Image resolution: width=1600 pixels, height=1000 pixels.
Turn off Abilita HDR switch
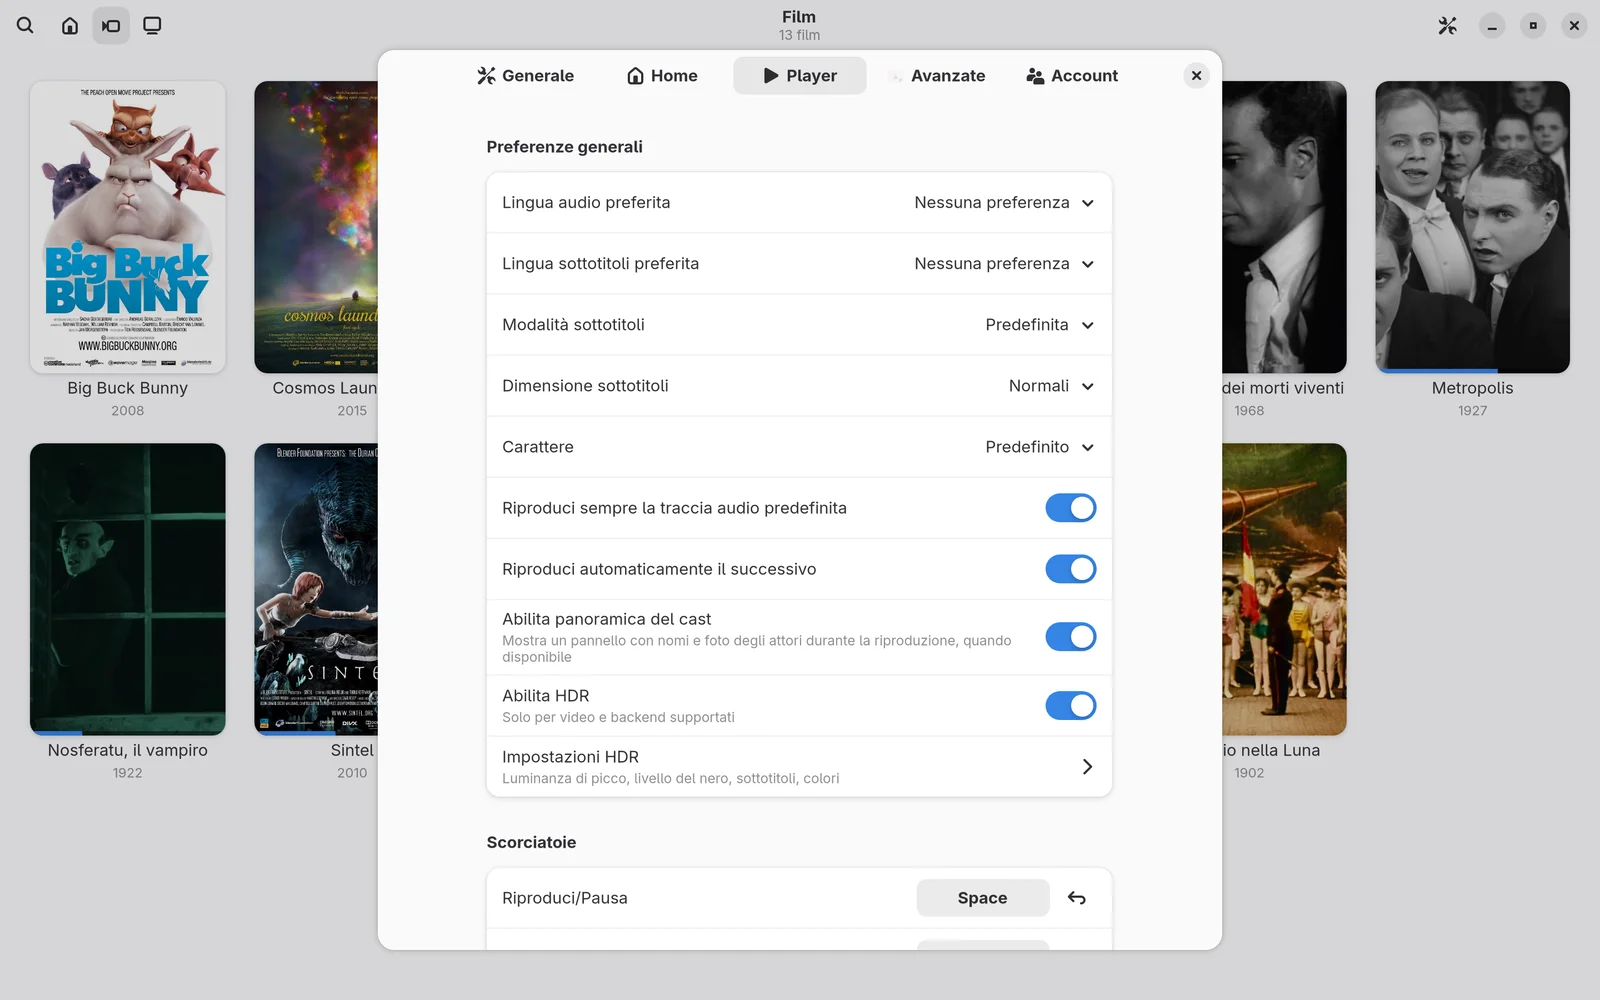point(1071,706)
